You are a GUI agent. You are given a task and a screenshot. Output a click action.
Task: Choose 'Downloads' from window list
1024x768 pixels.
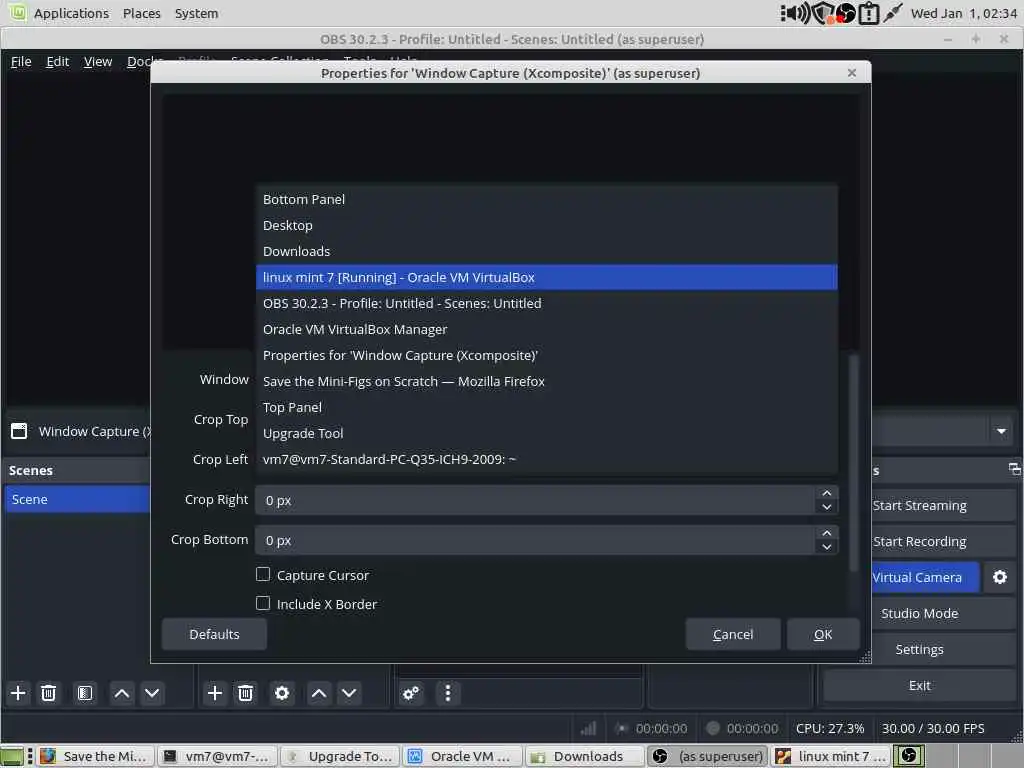click(547, 251)
